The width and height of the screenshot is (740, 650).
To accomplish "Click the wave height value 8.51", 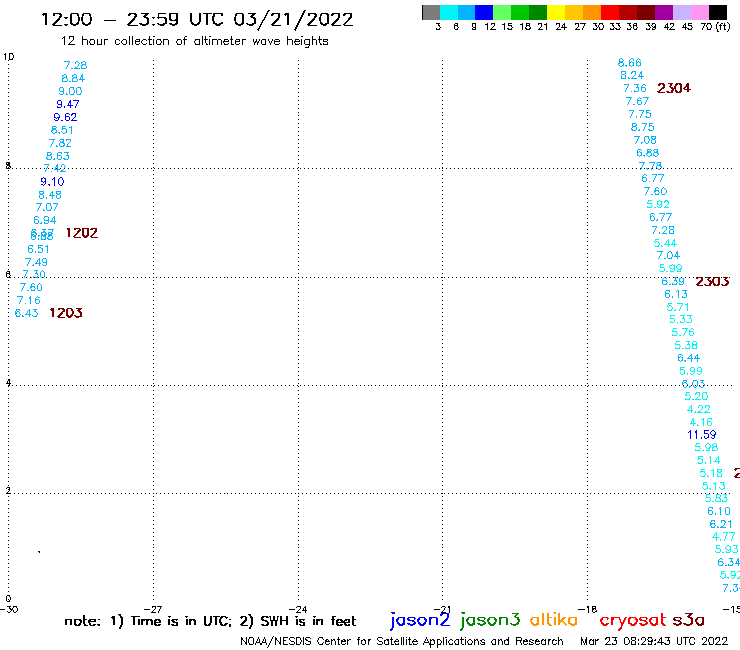I will tap(62, 130).
